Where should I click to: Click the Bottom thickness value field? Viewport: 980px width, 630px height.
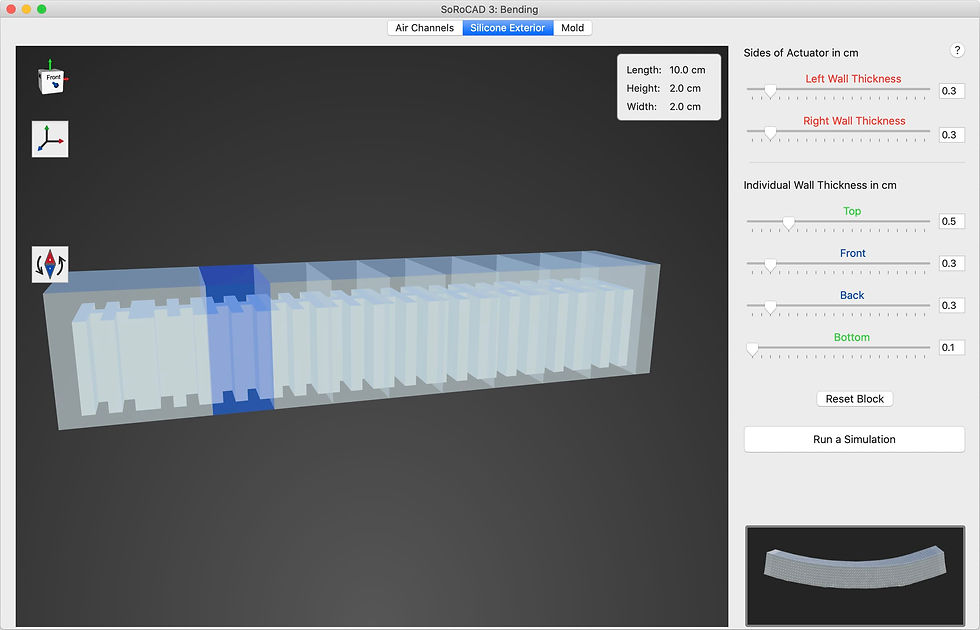[951, 348]
